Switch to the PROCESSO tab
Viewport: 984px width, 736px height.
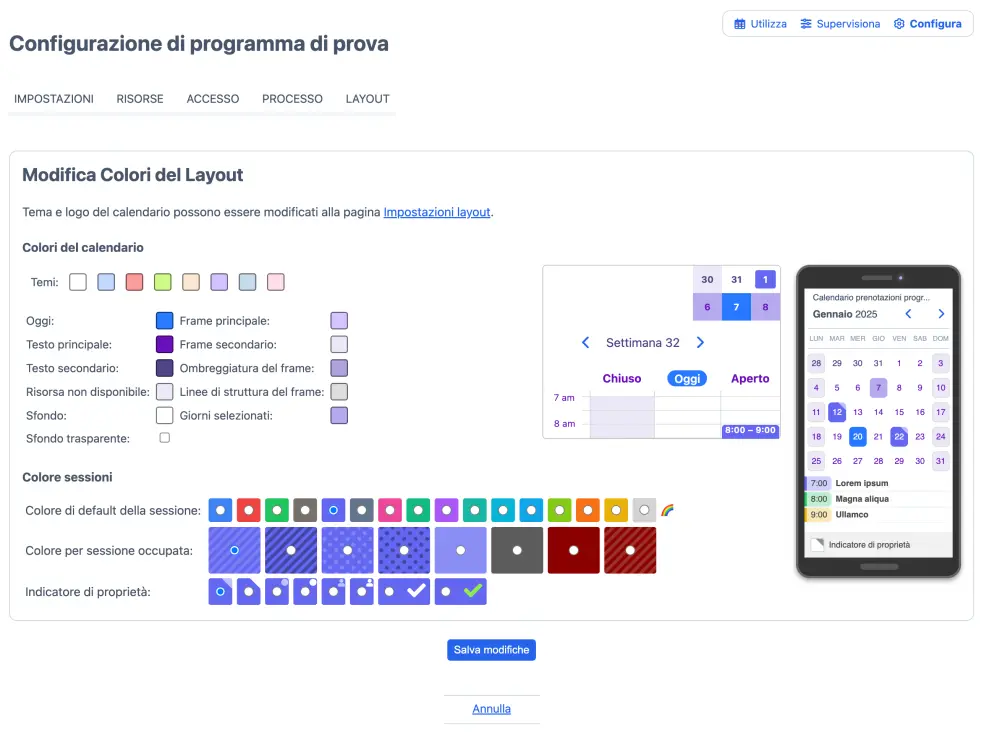pos(292,99)
